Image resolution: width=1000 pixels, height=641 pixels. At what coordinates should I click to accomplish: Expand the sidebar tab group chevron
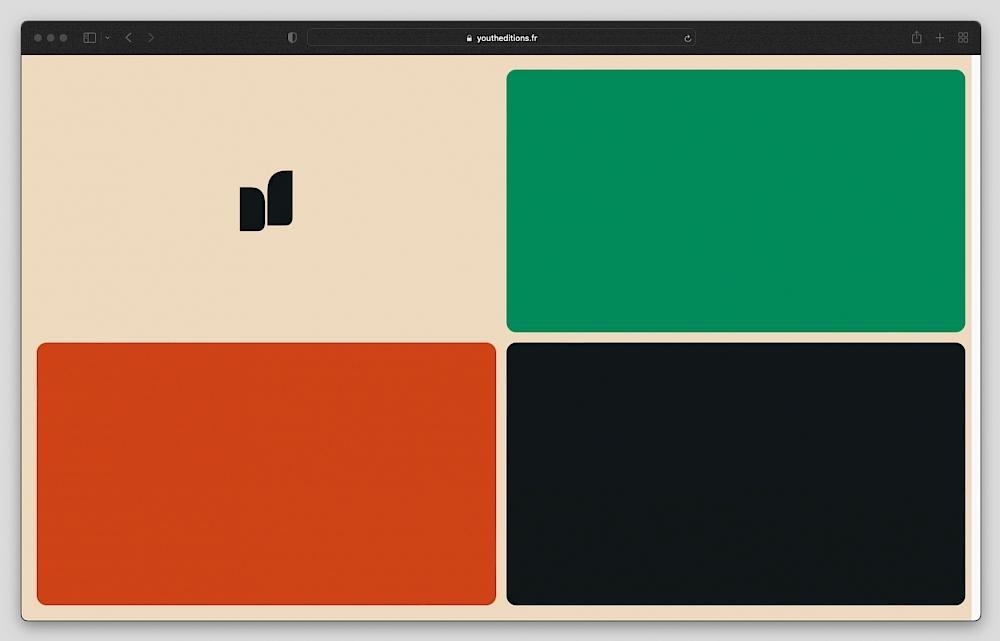pos(107,38)
